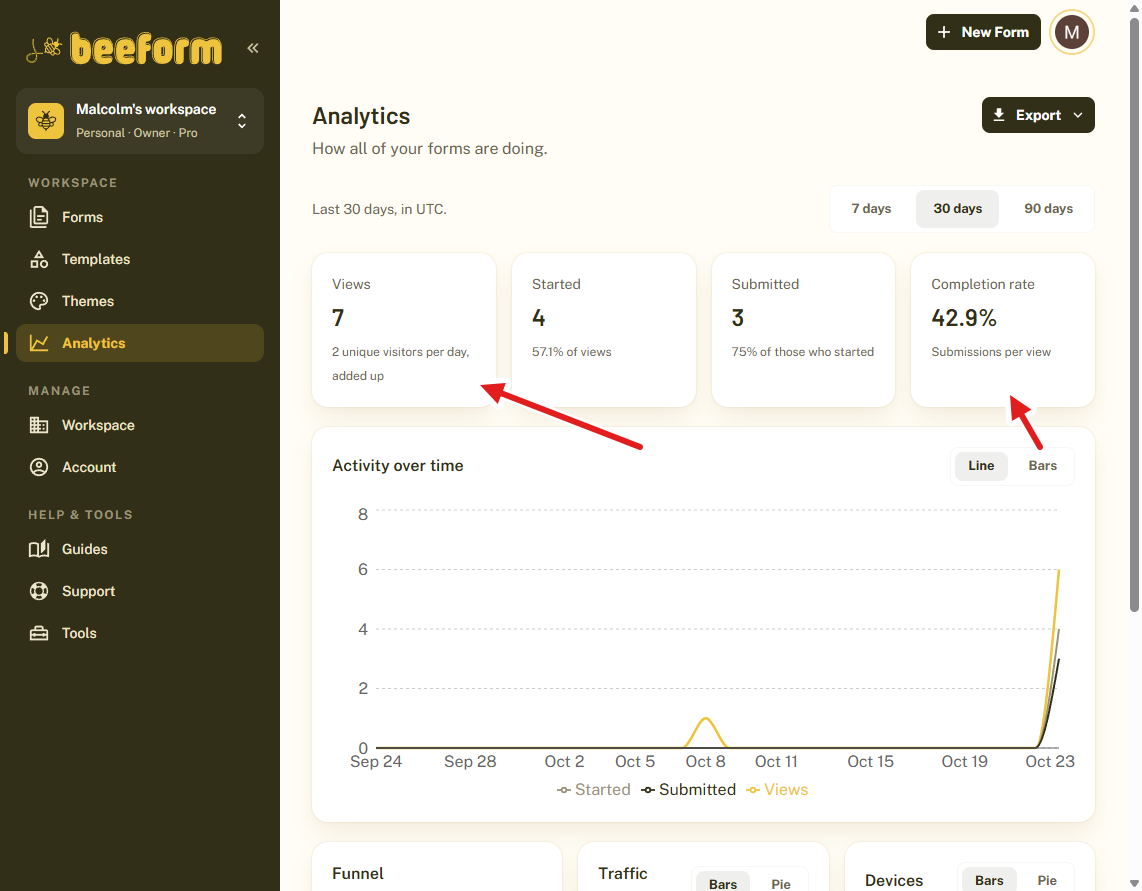The image size is (1142, 891).
Task: Click the bee workspace avatar icon
Action: [x=46, y=120]
